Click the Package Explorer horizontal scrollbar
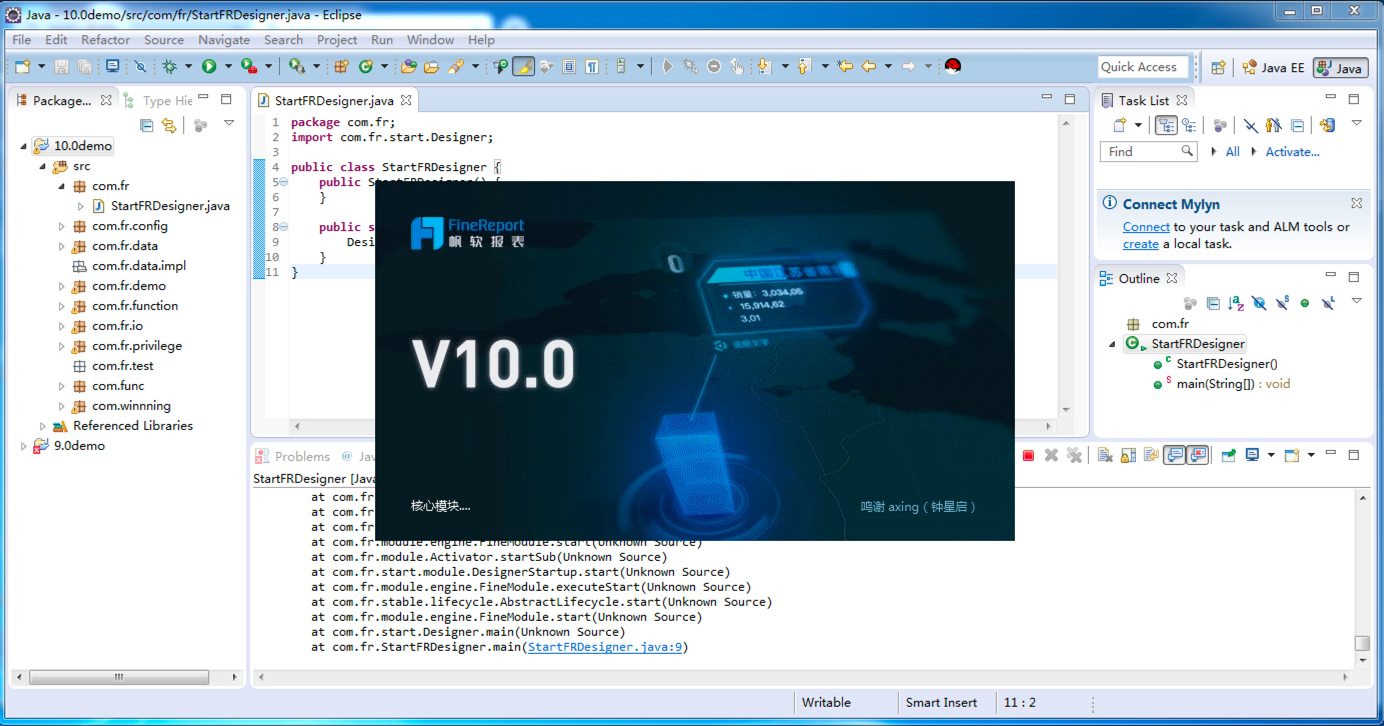Screen dimensions: 1384x726 point(118,677)
